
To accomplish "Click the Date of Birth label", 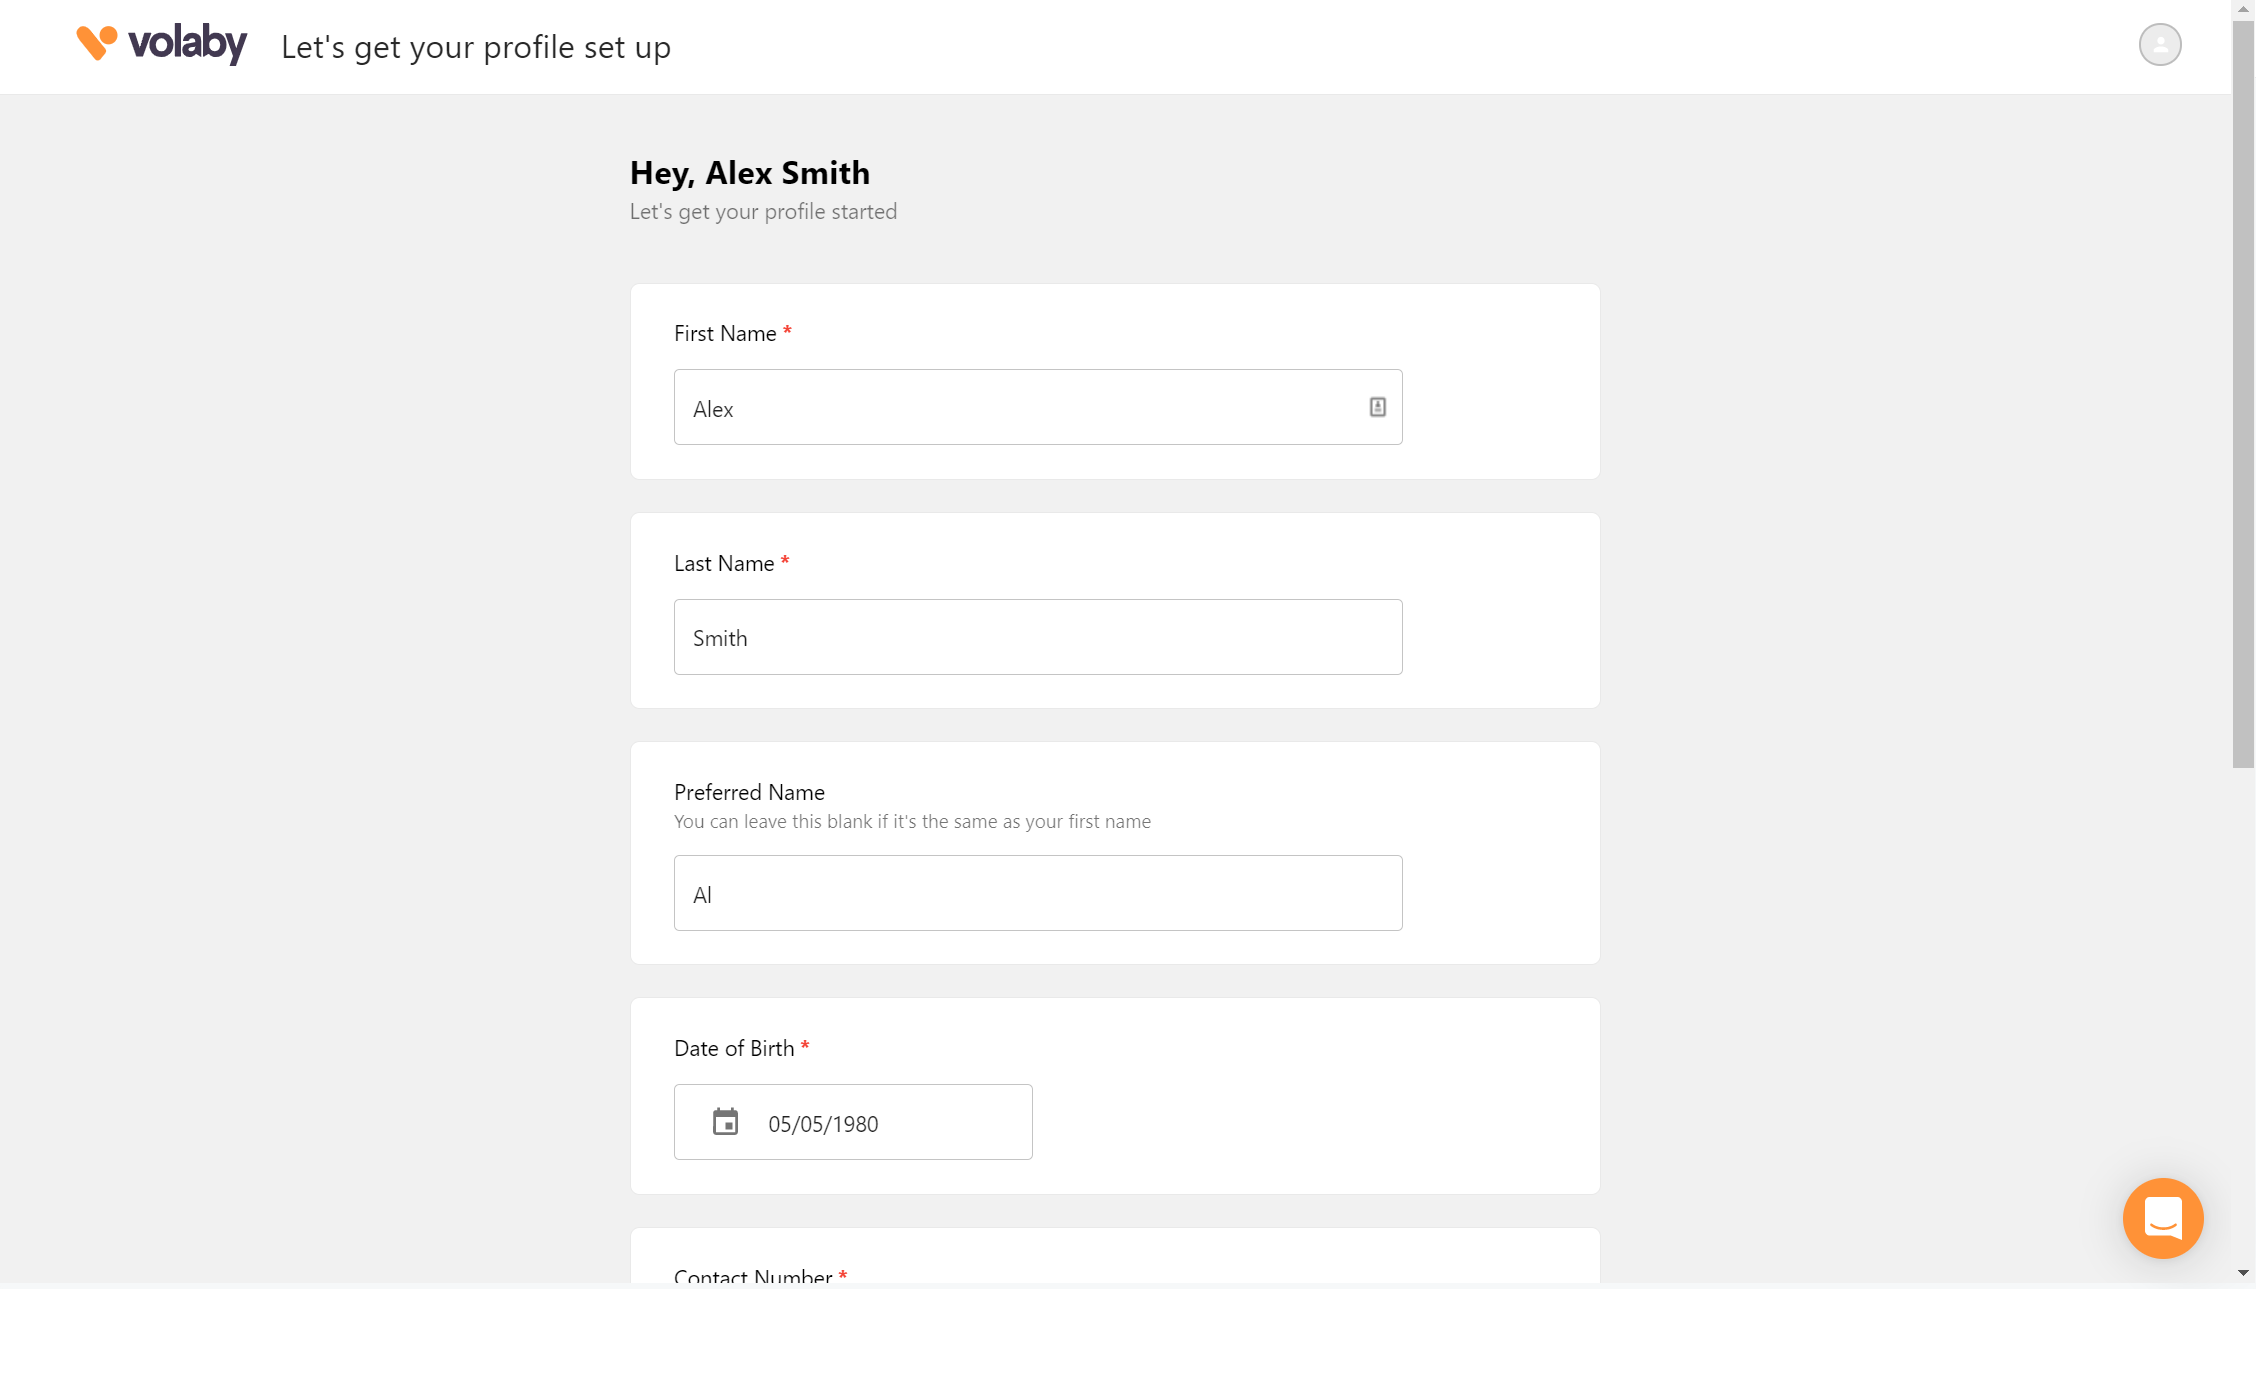I will point(735,1048).
